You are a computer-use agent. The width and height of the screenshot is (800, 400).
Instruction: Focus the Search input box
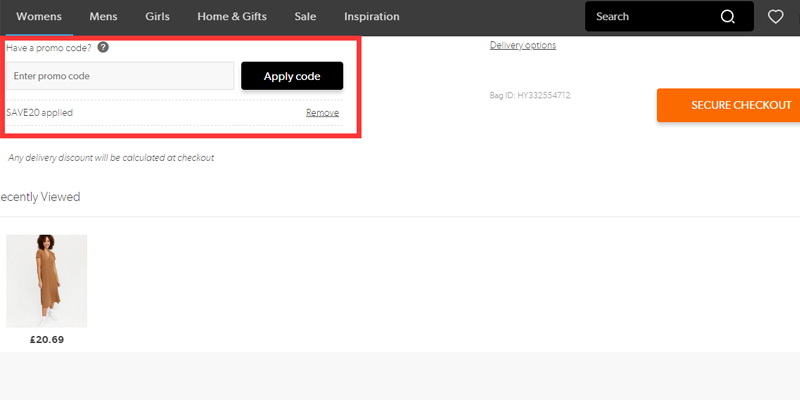pyautogui.click(x=650, y=16)
